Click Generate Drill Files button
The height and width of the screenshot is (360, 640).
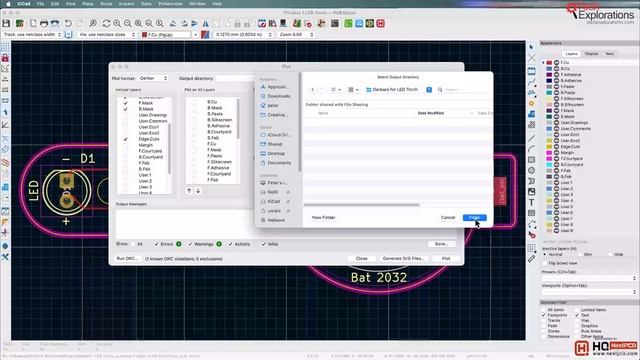click(x=403, y=259)
